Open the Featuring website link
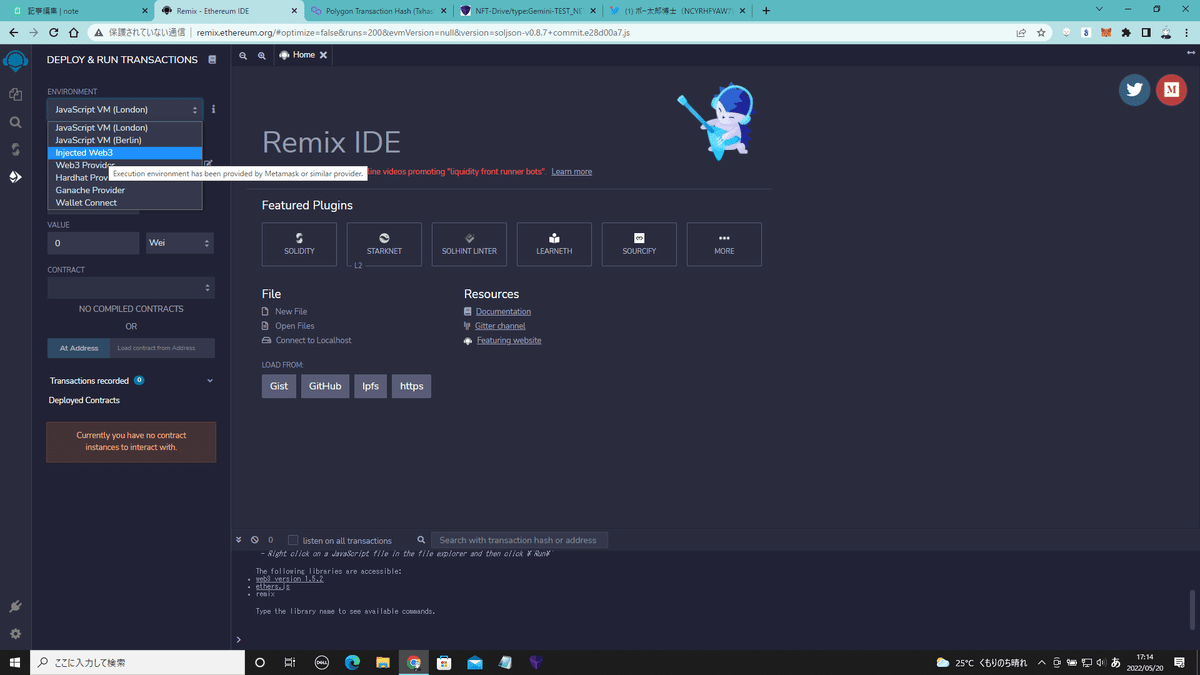 (x=509, y=341)
